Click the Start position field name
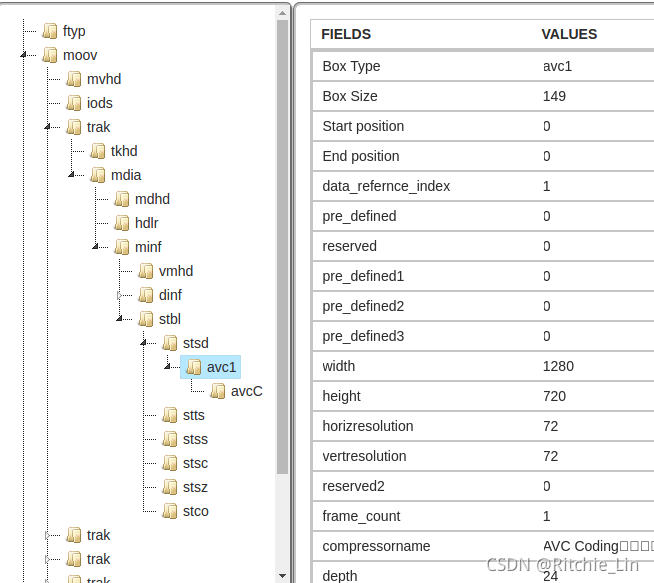The height and width of the screenshot is (583, 654). click(x=363, y=126)
